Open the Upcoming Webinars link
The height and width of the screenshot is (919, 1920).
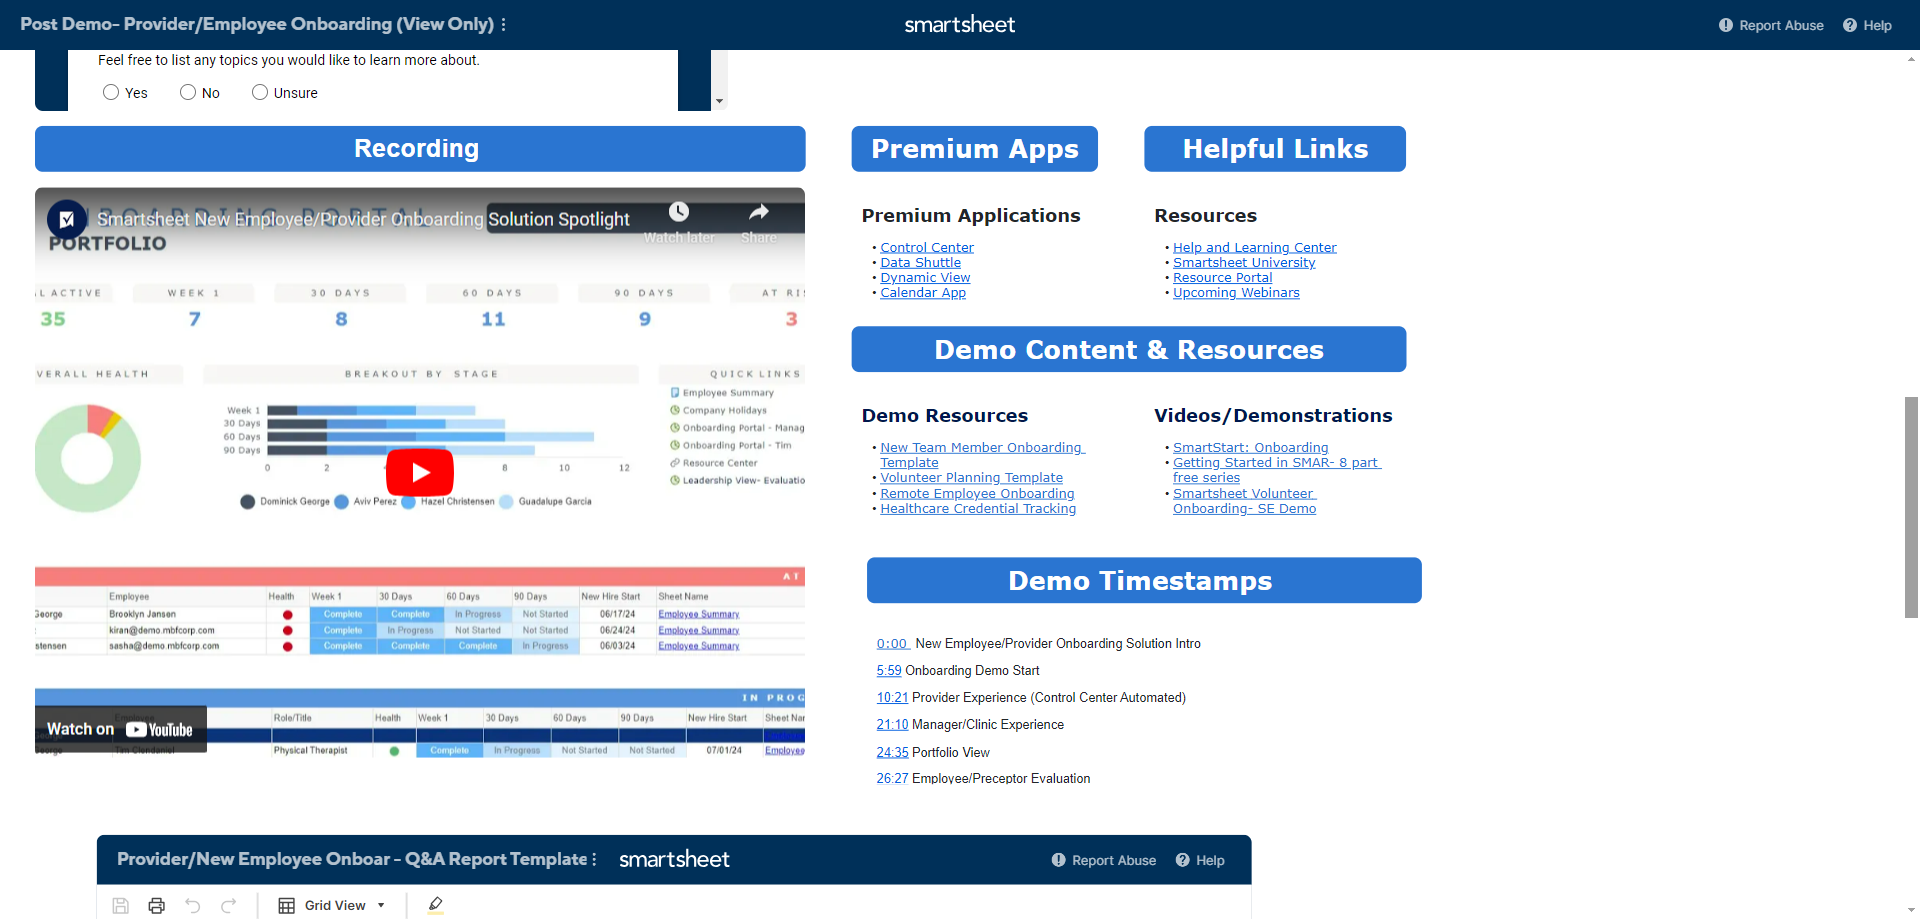click(1236, 292)
